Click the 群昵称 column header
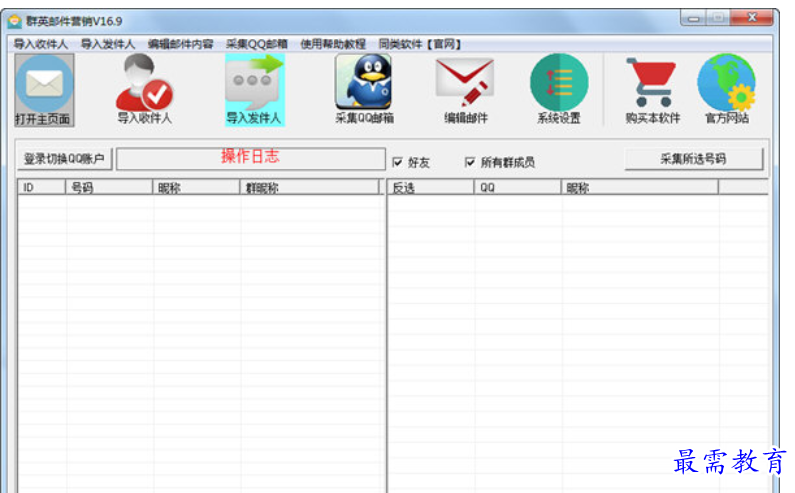795x493 pixels. [309, 188]
